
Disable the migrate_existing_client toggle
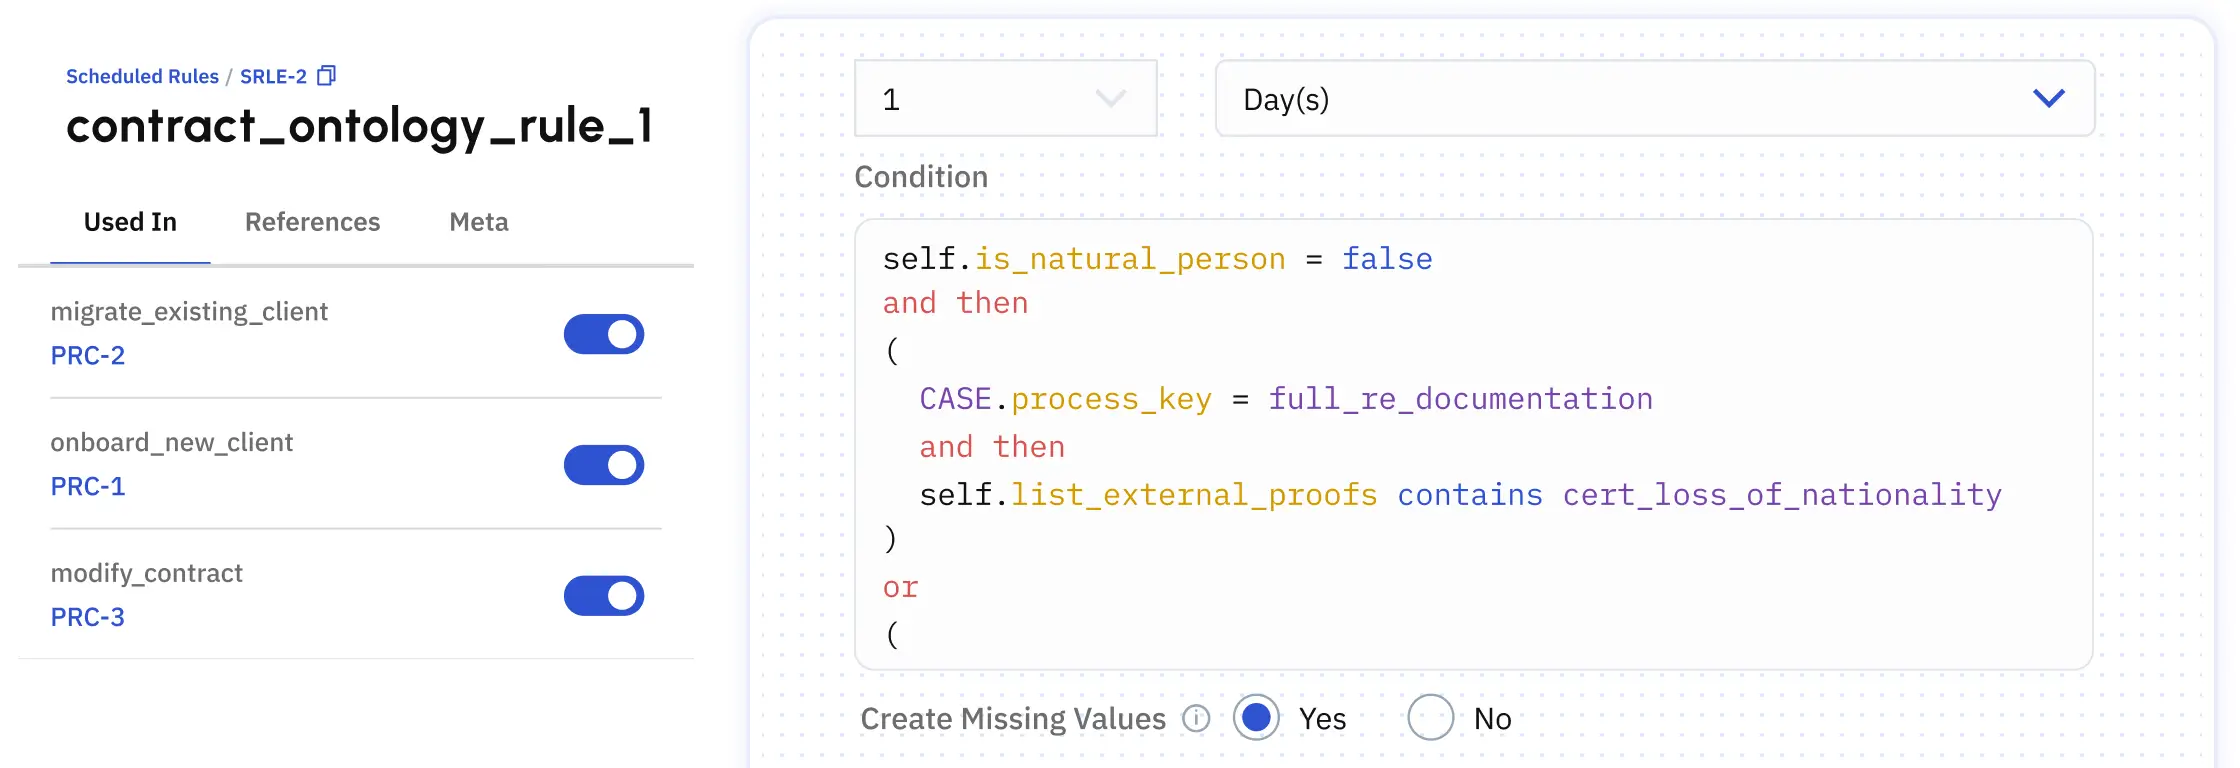point(604,334)
